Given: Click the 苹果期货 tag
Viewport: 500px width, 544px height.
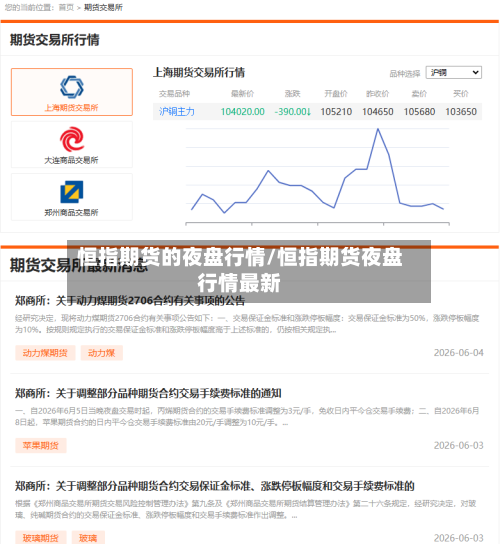Looking at the screenshot, I should tap(41, 445).
